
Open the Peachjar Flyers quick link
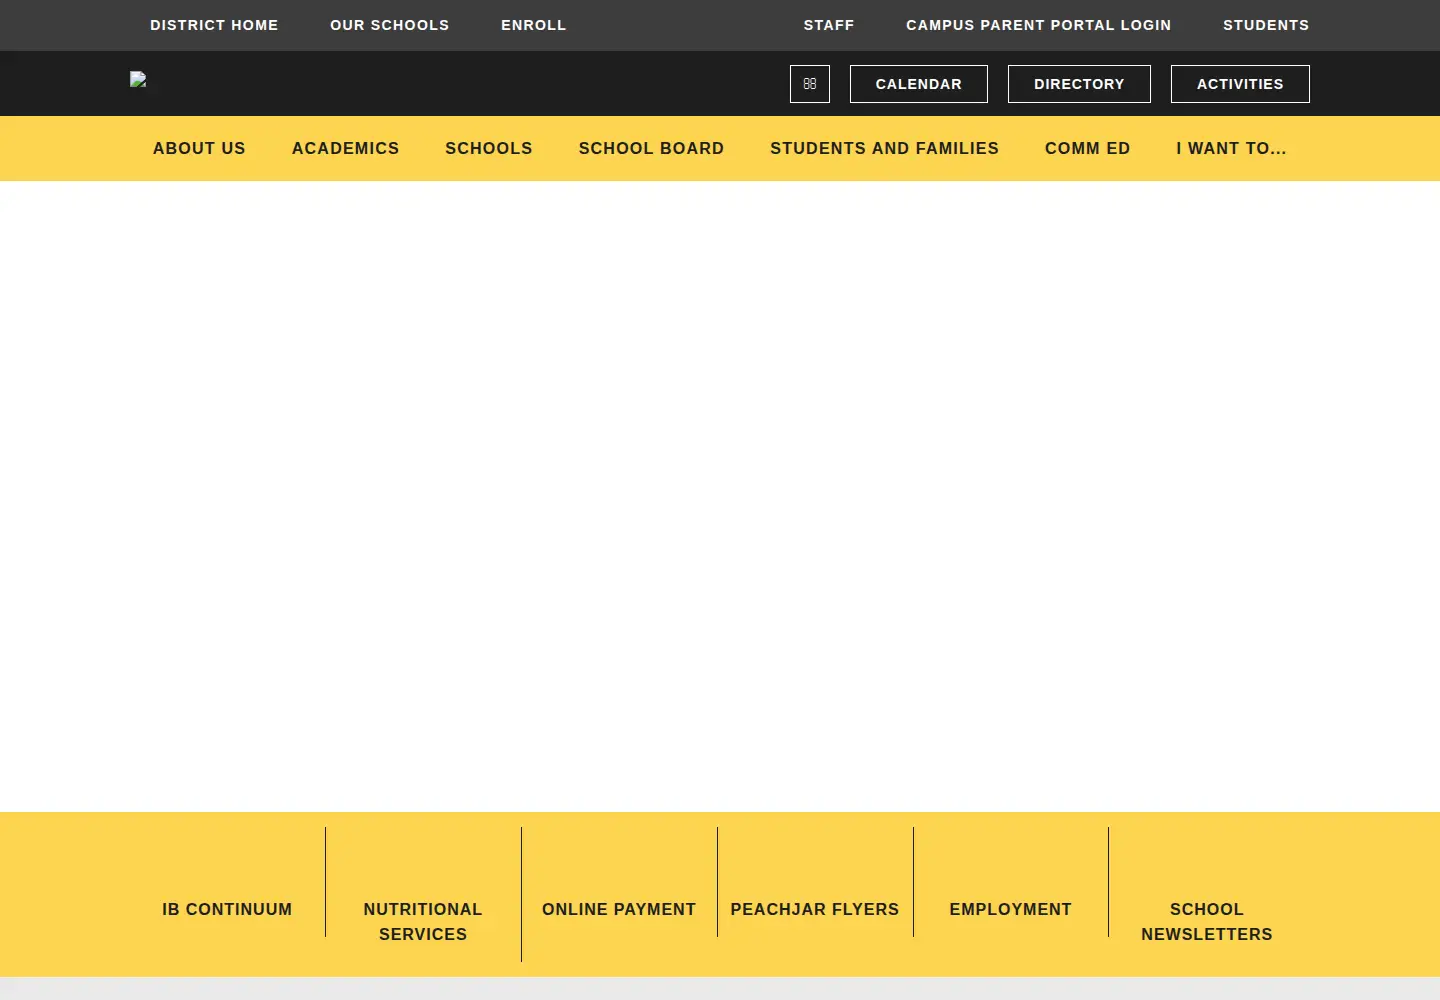tap(815, 909)
